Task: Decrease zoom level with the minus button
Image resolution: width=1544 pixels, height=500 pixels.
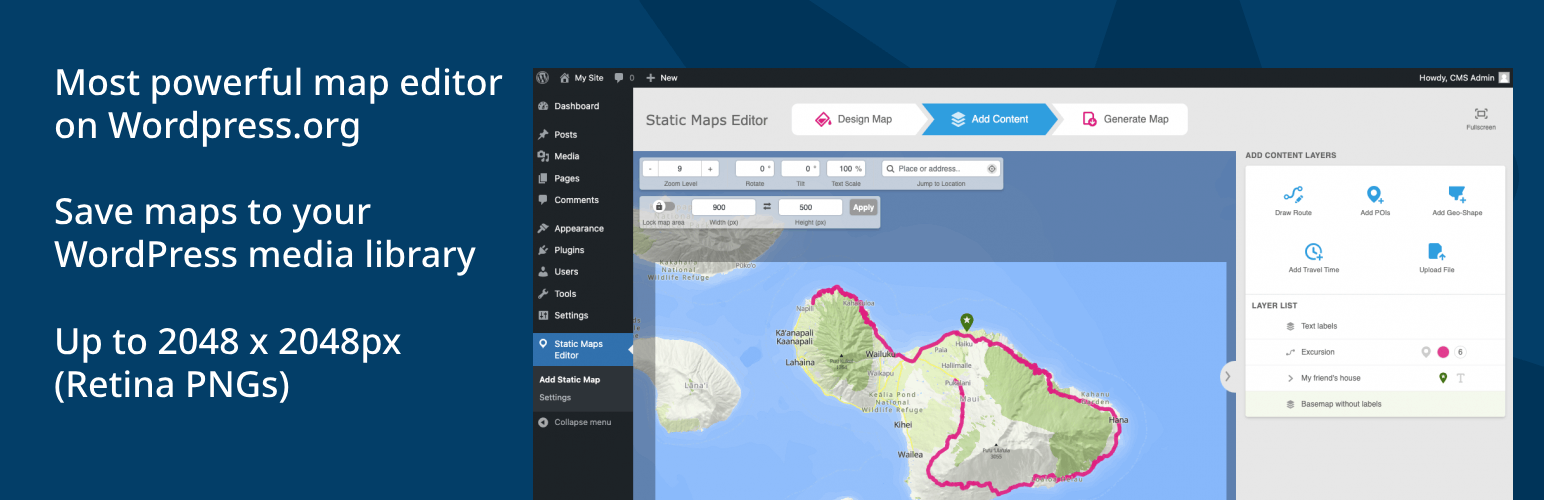Action: pos(649,169)
